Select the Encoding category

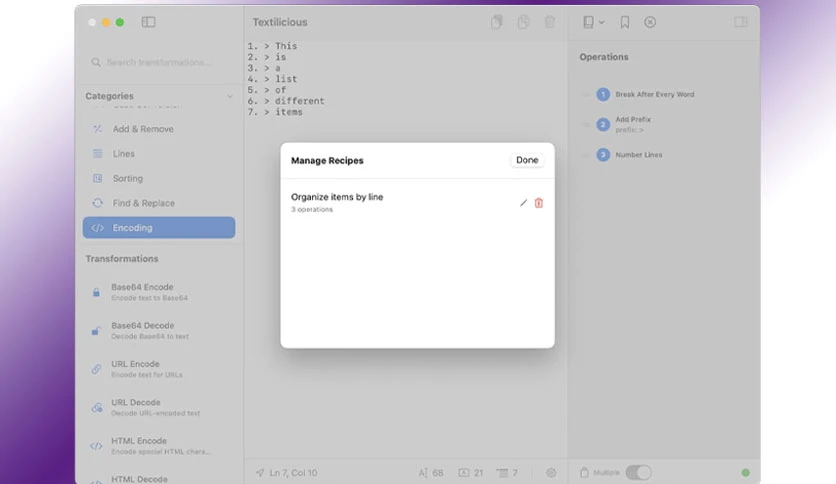[159, 228]
